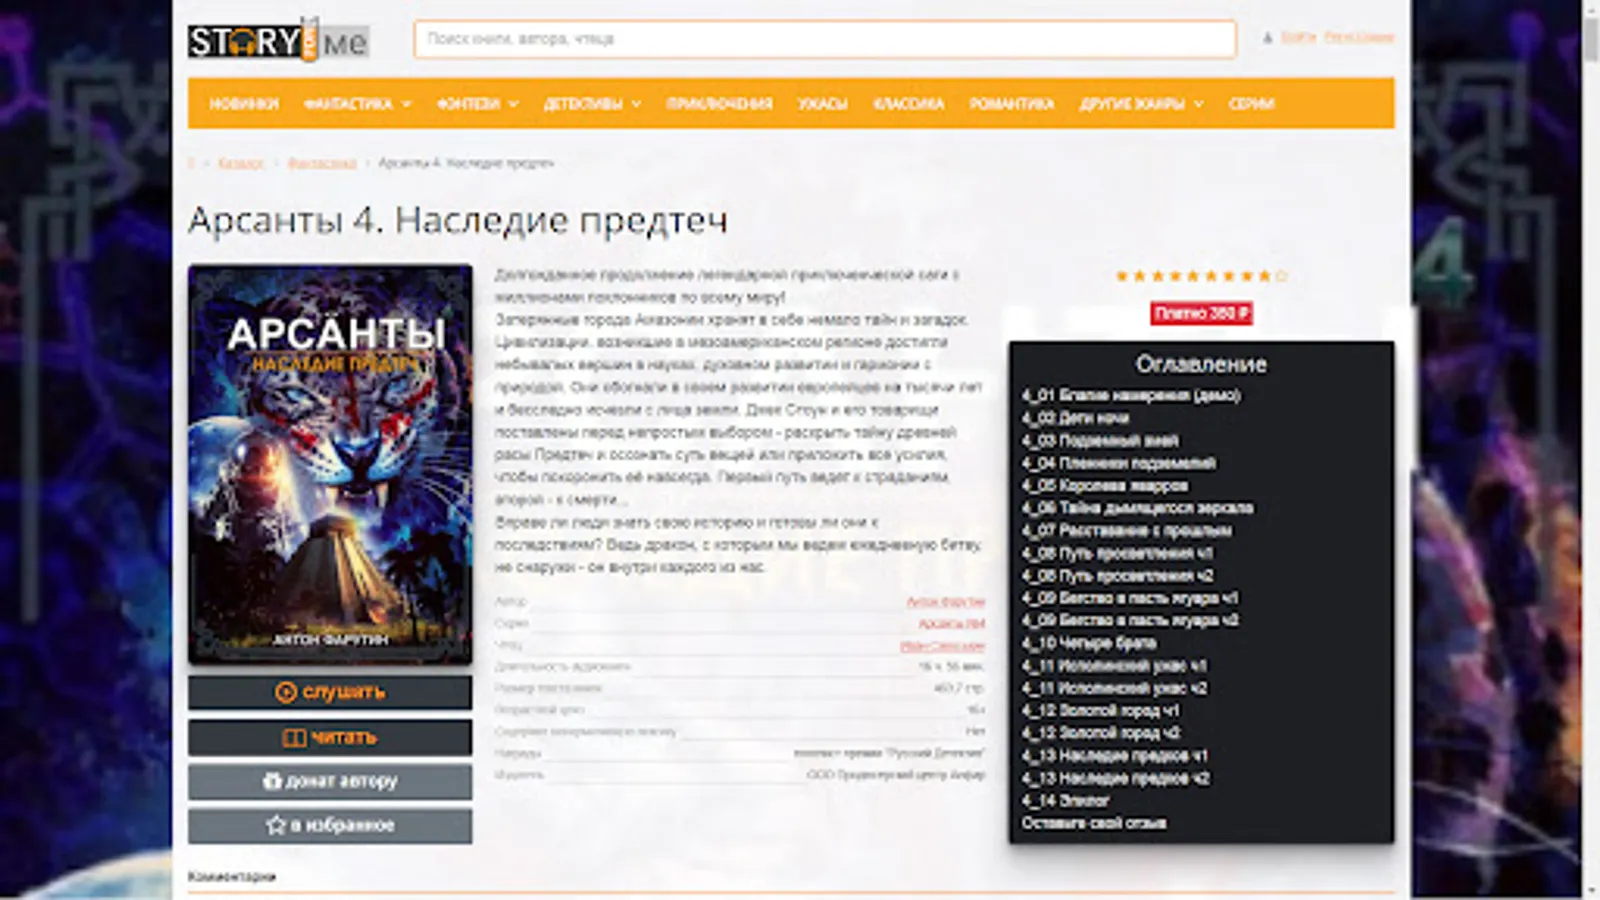Expand the ДЕТЕКТИВЫ genre dropdown arrow
The height and width of the screenshot is (900, 1600).
pyautogui.click(x=636, y=104)
